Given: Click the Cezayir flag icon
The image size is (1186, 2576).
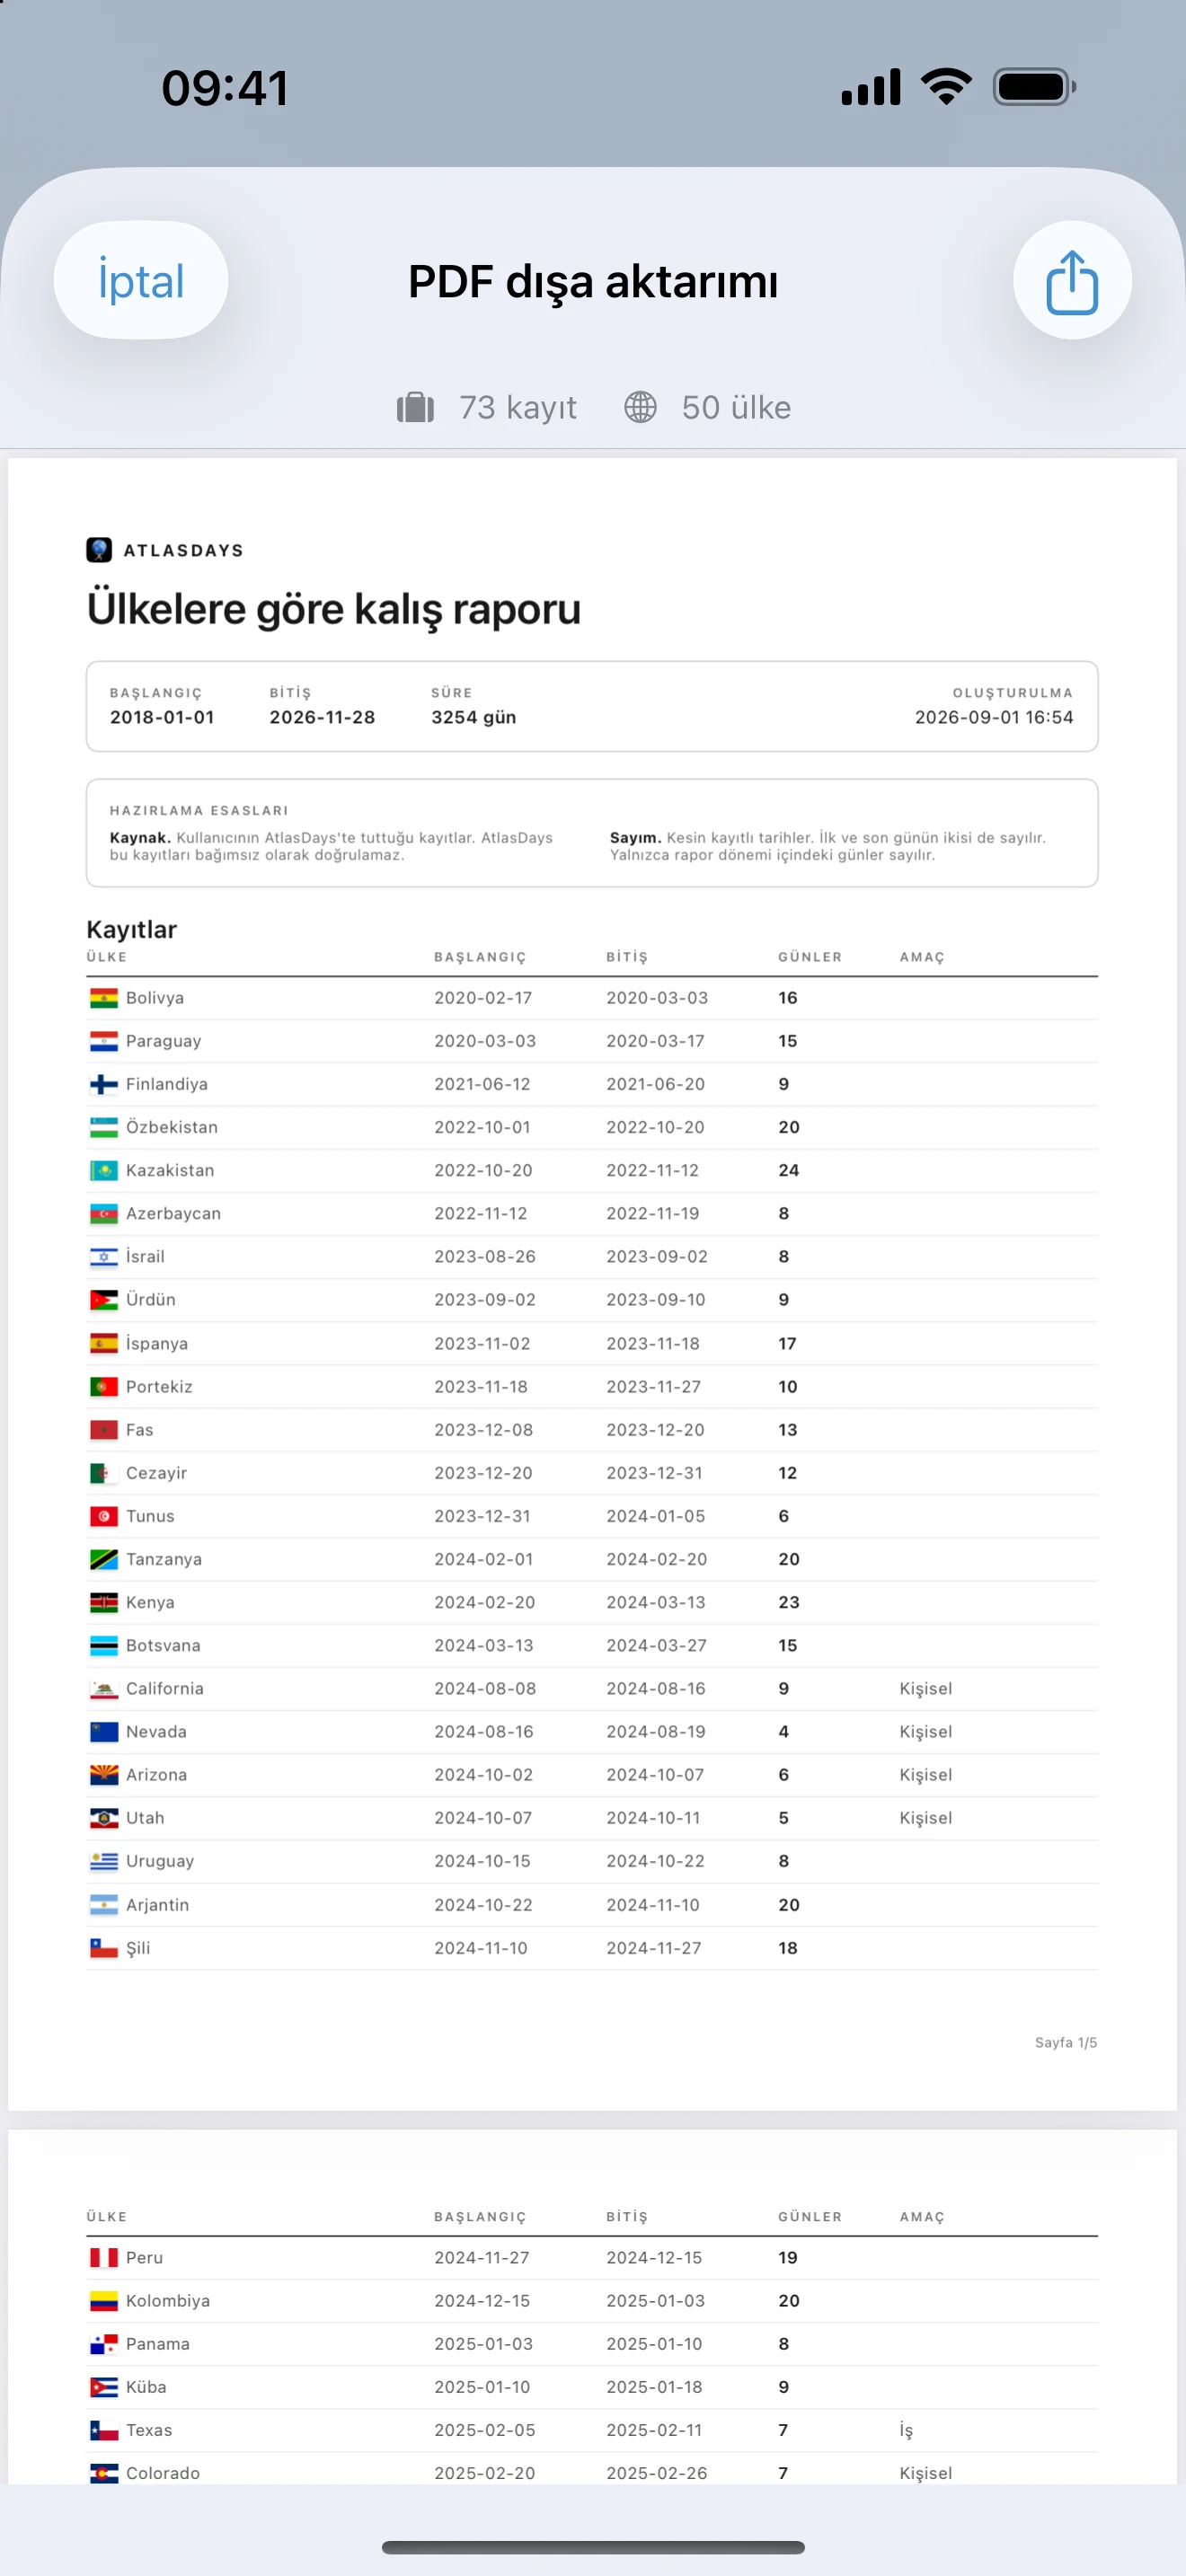Looking at the screenshot, I should tap(104, 1473).
